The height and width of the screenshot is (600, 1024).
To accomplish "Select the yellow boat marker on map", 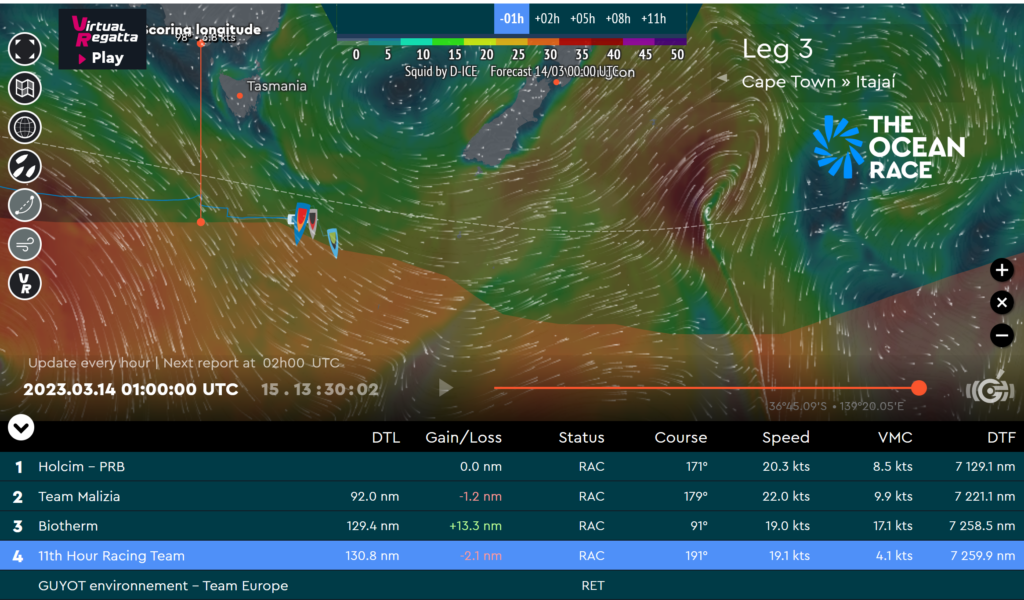I will coord(333,242).
